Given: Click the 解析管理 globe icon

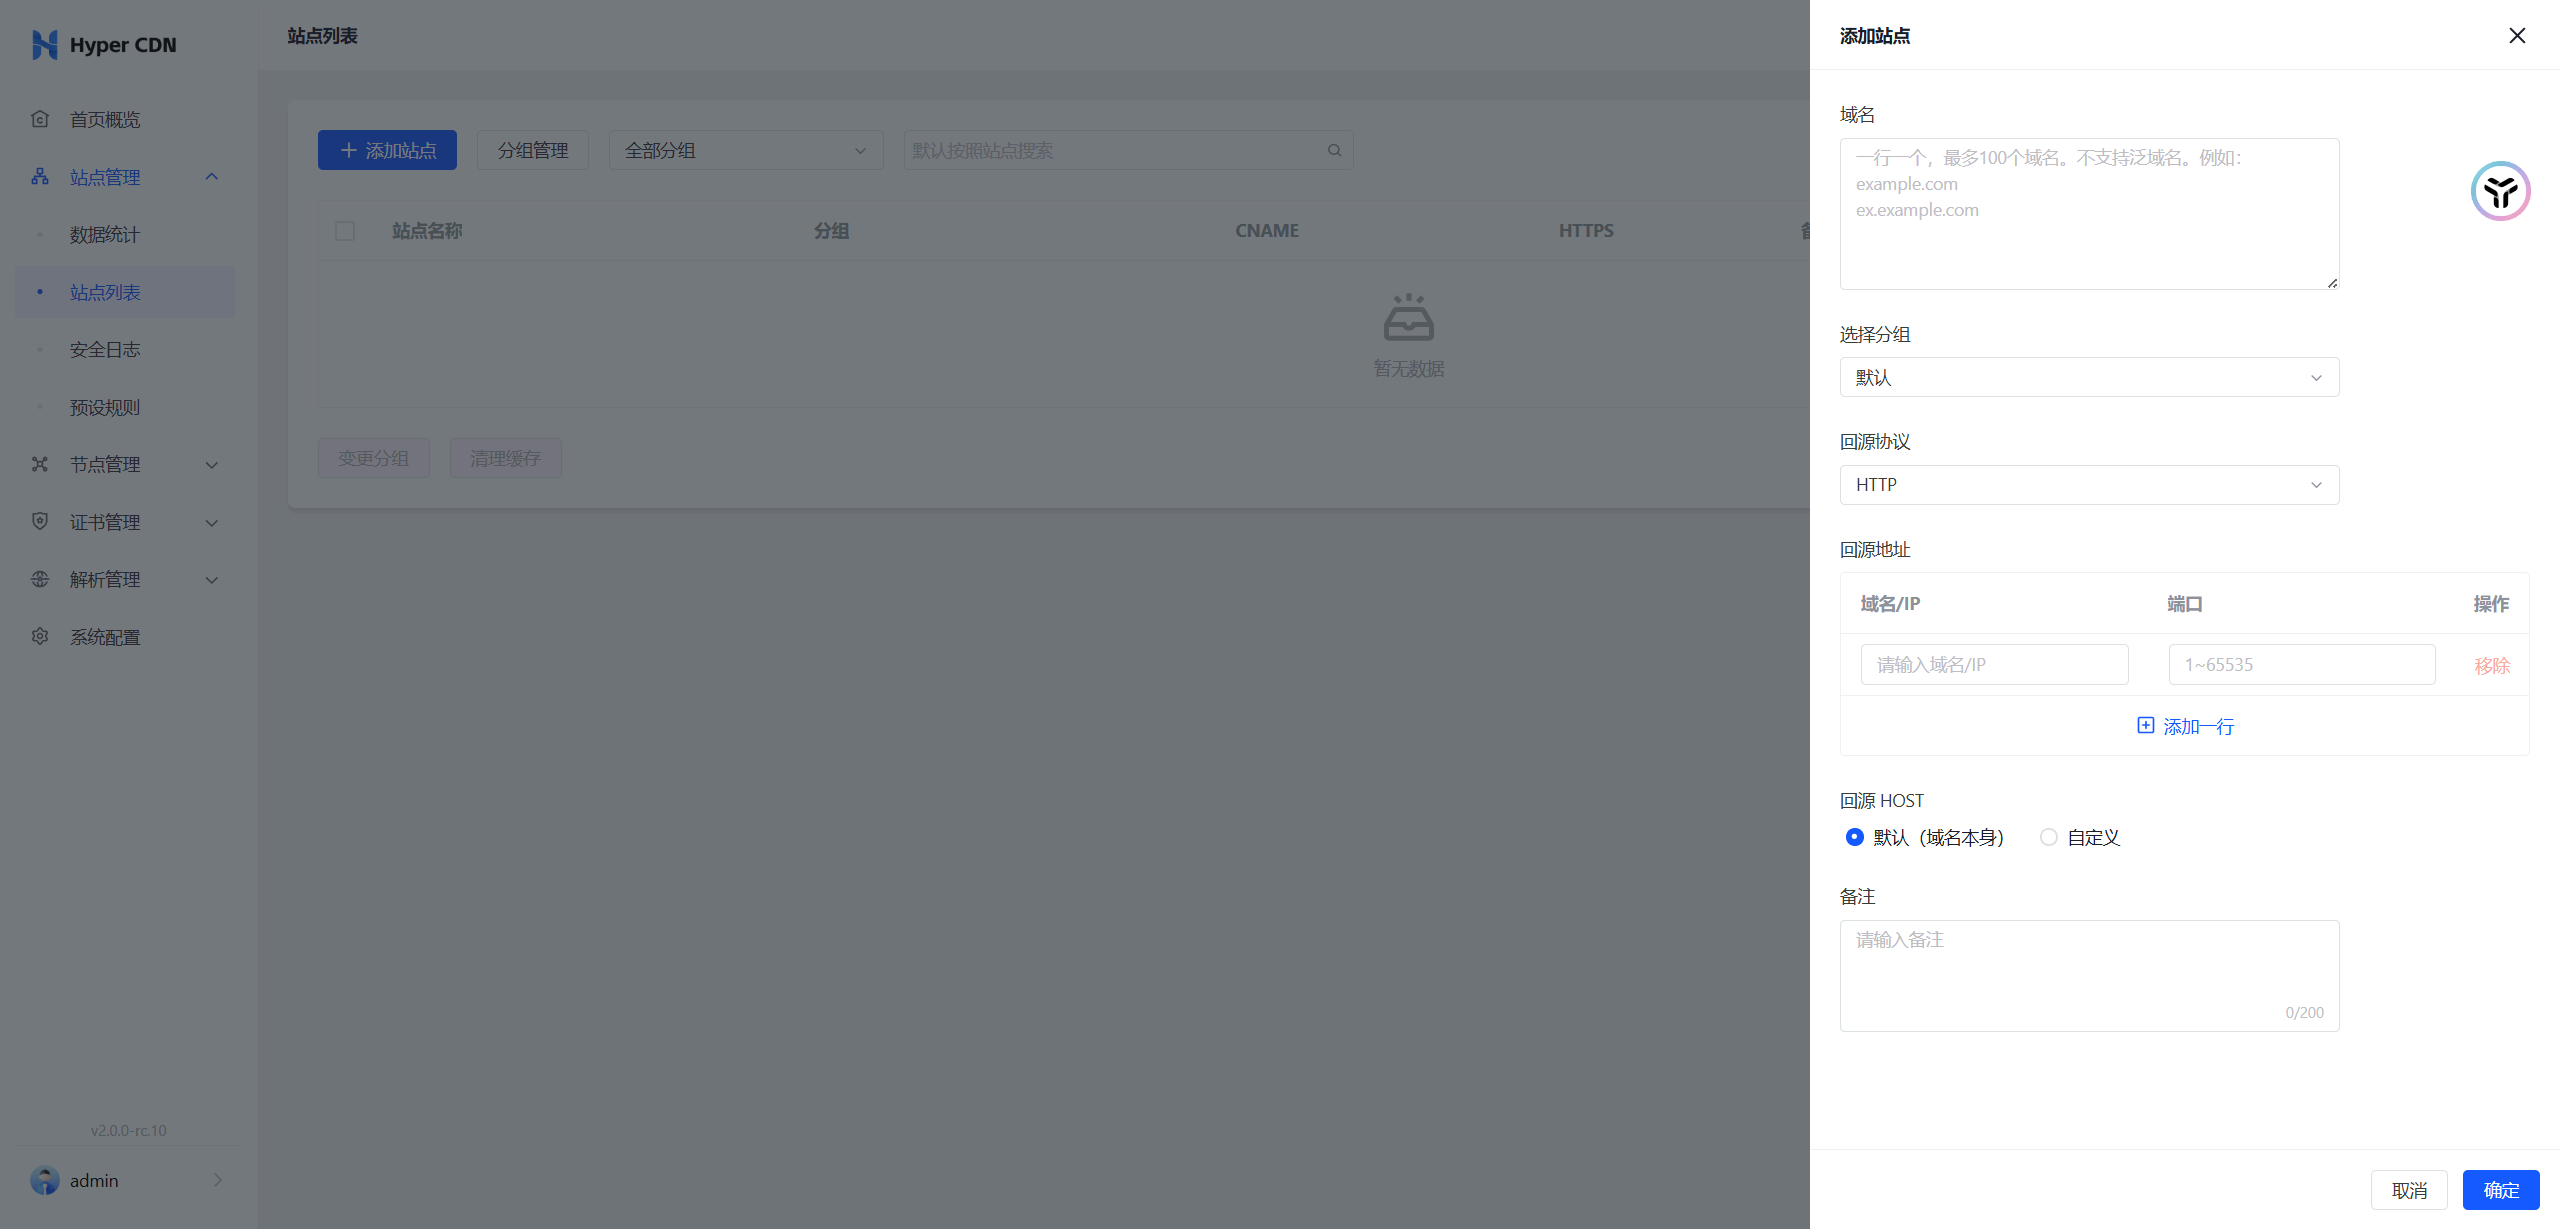Looking at the screenshot, I should pyautogui.click(x=40, y=579).
